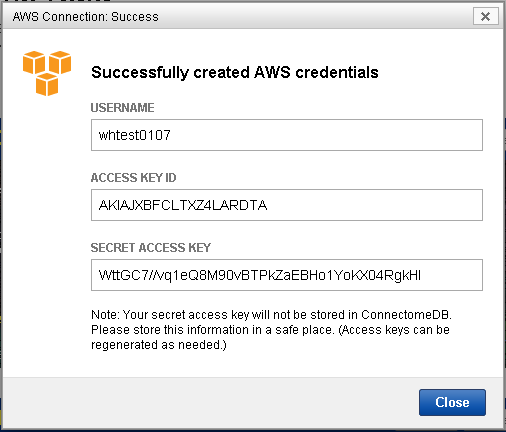
Task: Click the USERNAME field label
Action: click(122, 108)
